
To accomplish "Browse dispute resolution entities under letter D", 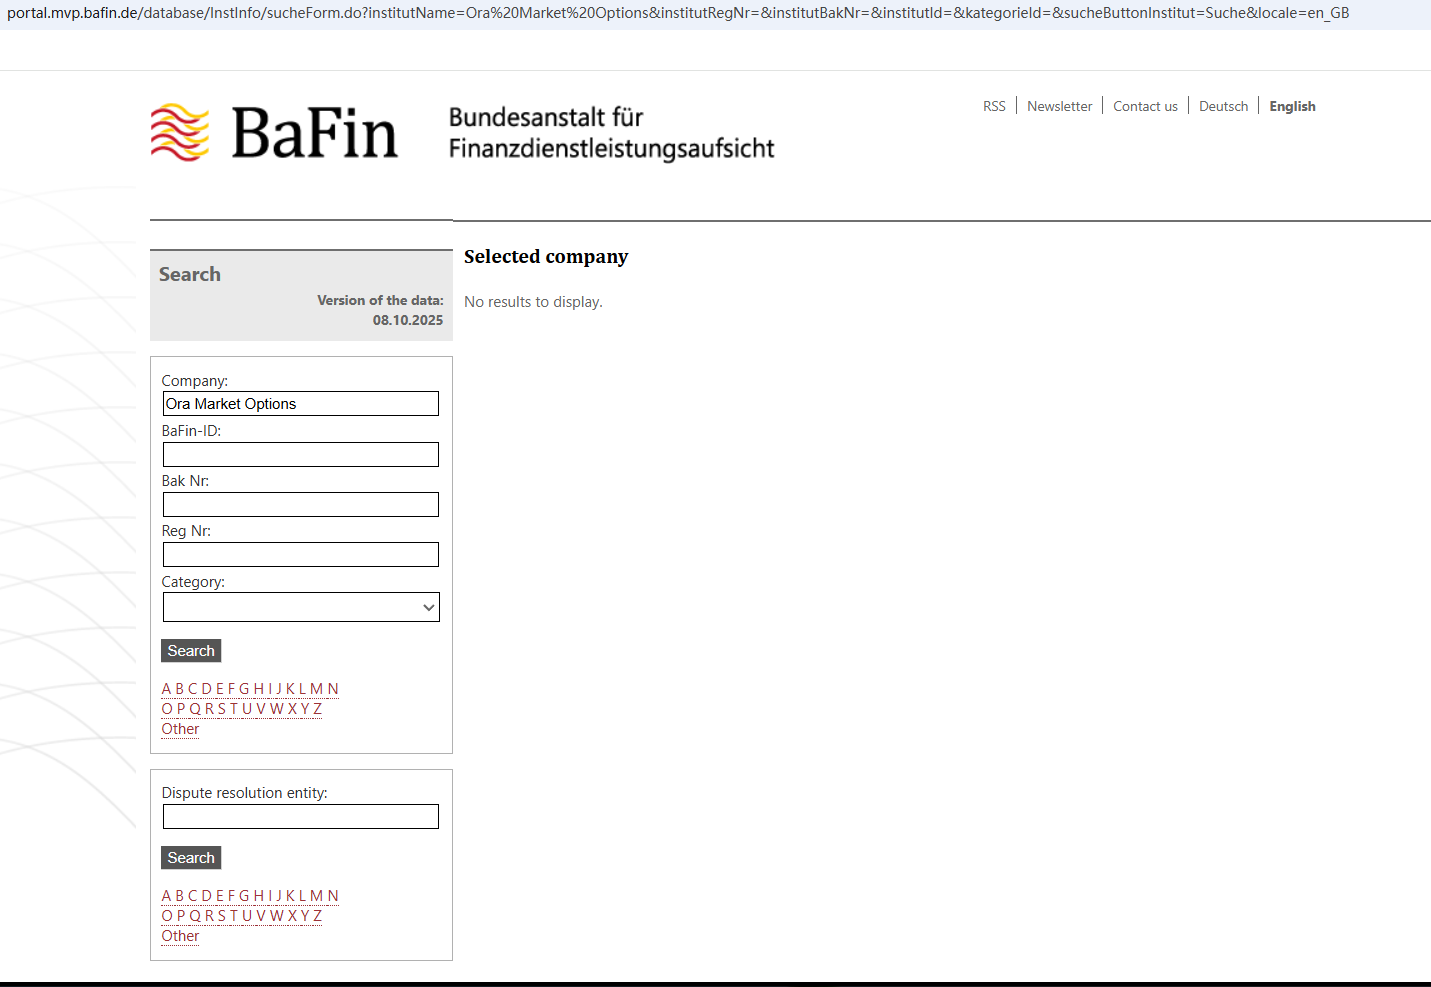I will 207,896.
